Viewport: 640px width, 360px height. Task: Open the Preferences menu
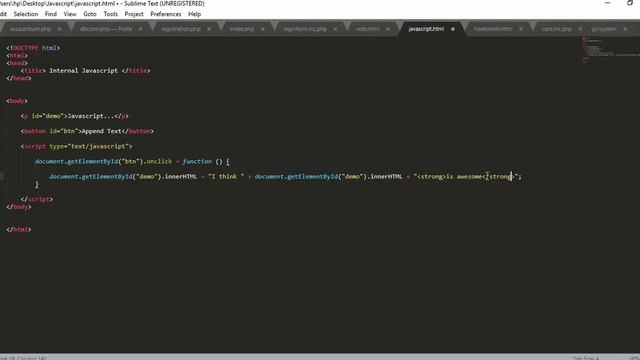(x=166, y=14)
